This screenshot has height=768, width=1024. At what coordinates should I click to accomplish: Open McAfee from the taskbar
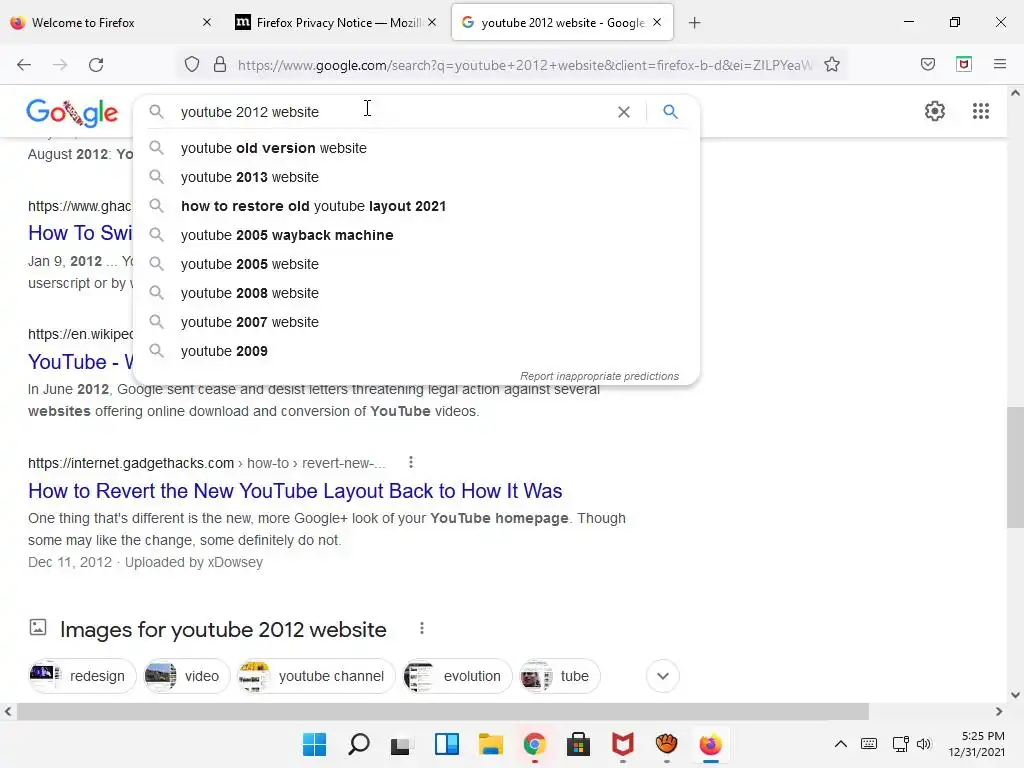(622, 744)
